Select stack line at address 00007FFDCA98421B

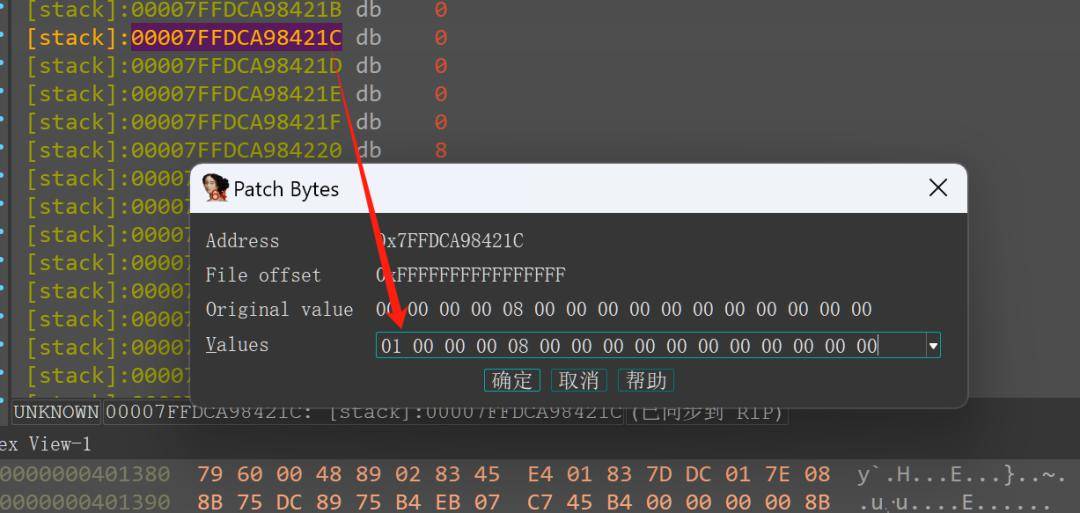236,10
